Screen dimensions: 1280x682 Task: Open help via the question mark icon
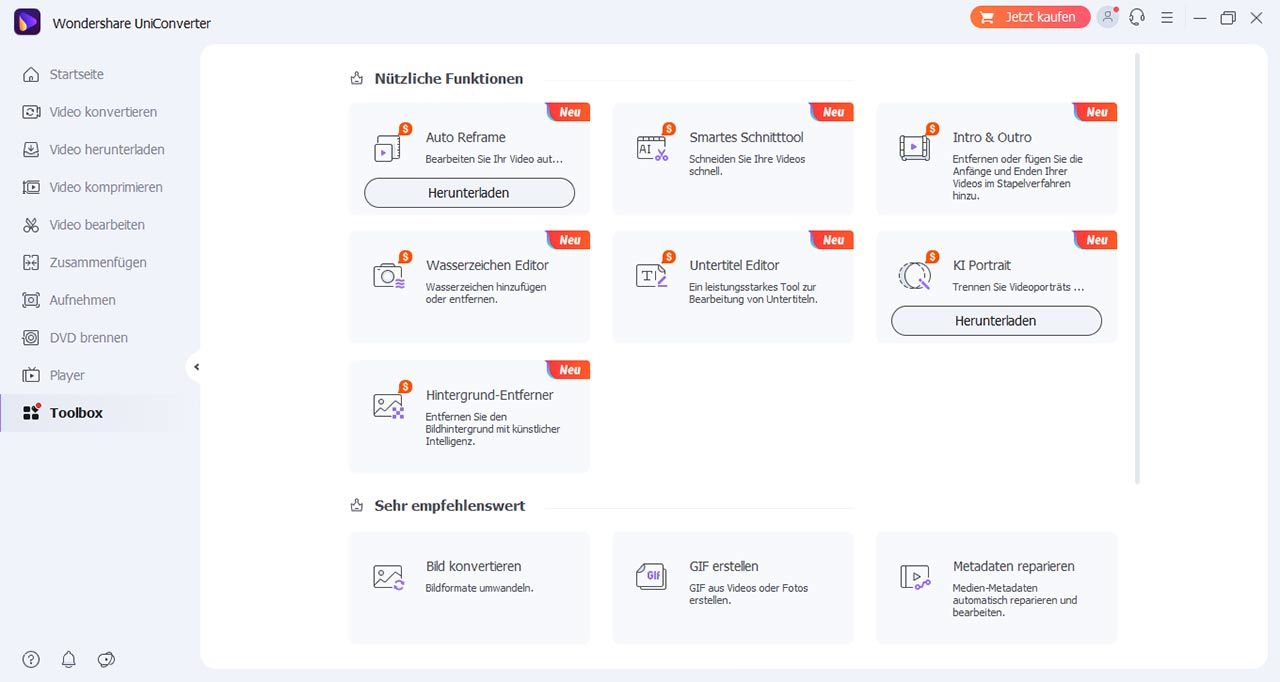(x=31, y=659)
